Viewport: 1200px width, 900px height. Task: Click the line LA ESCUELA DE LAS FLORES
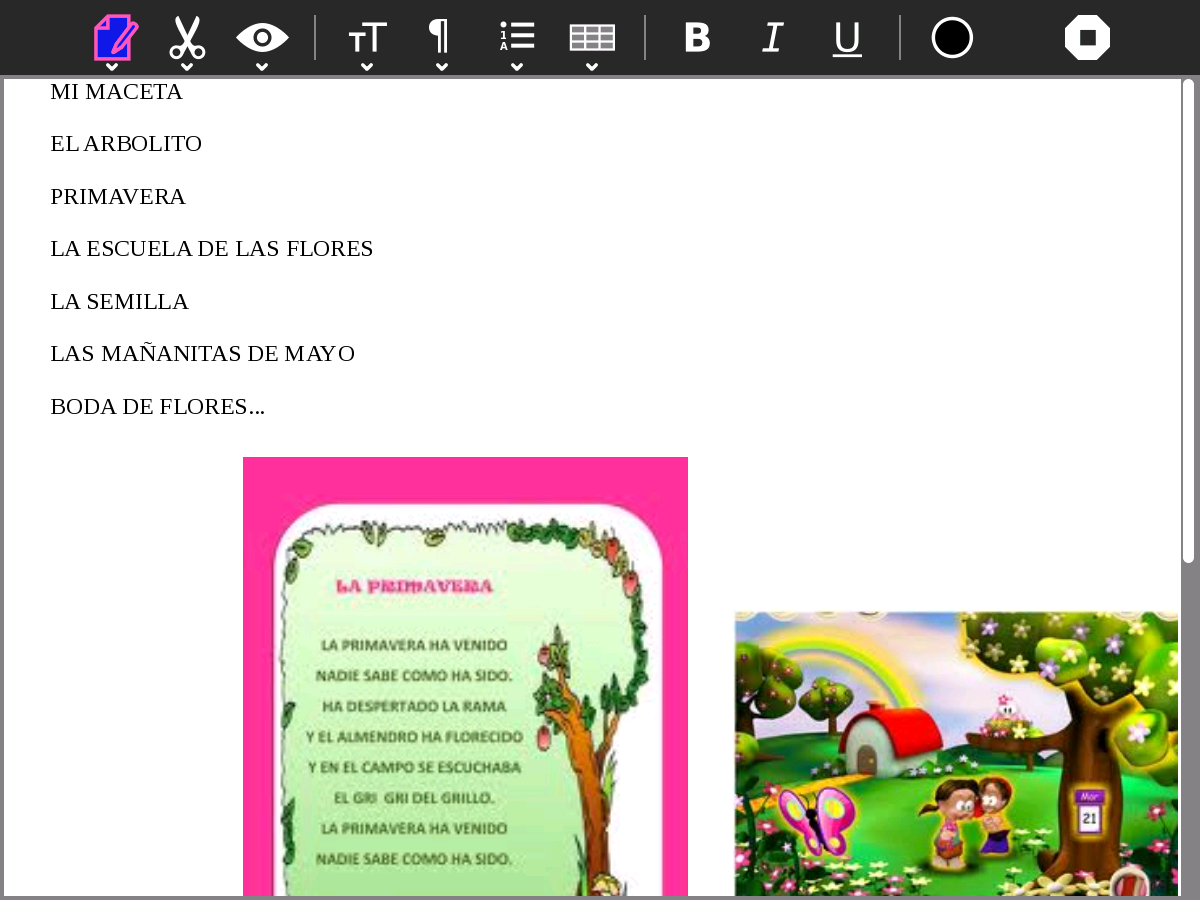pos(211,249)
